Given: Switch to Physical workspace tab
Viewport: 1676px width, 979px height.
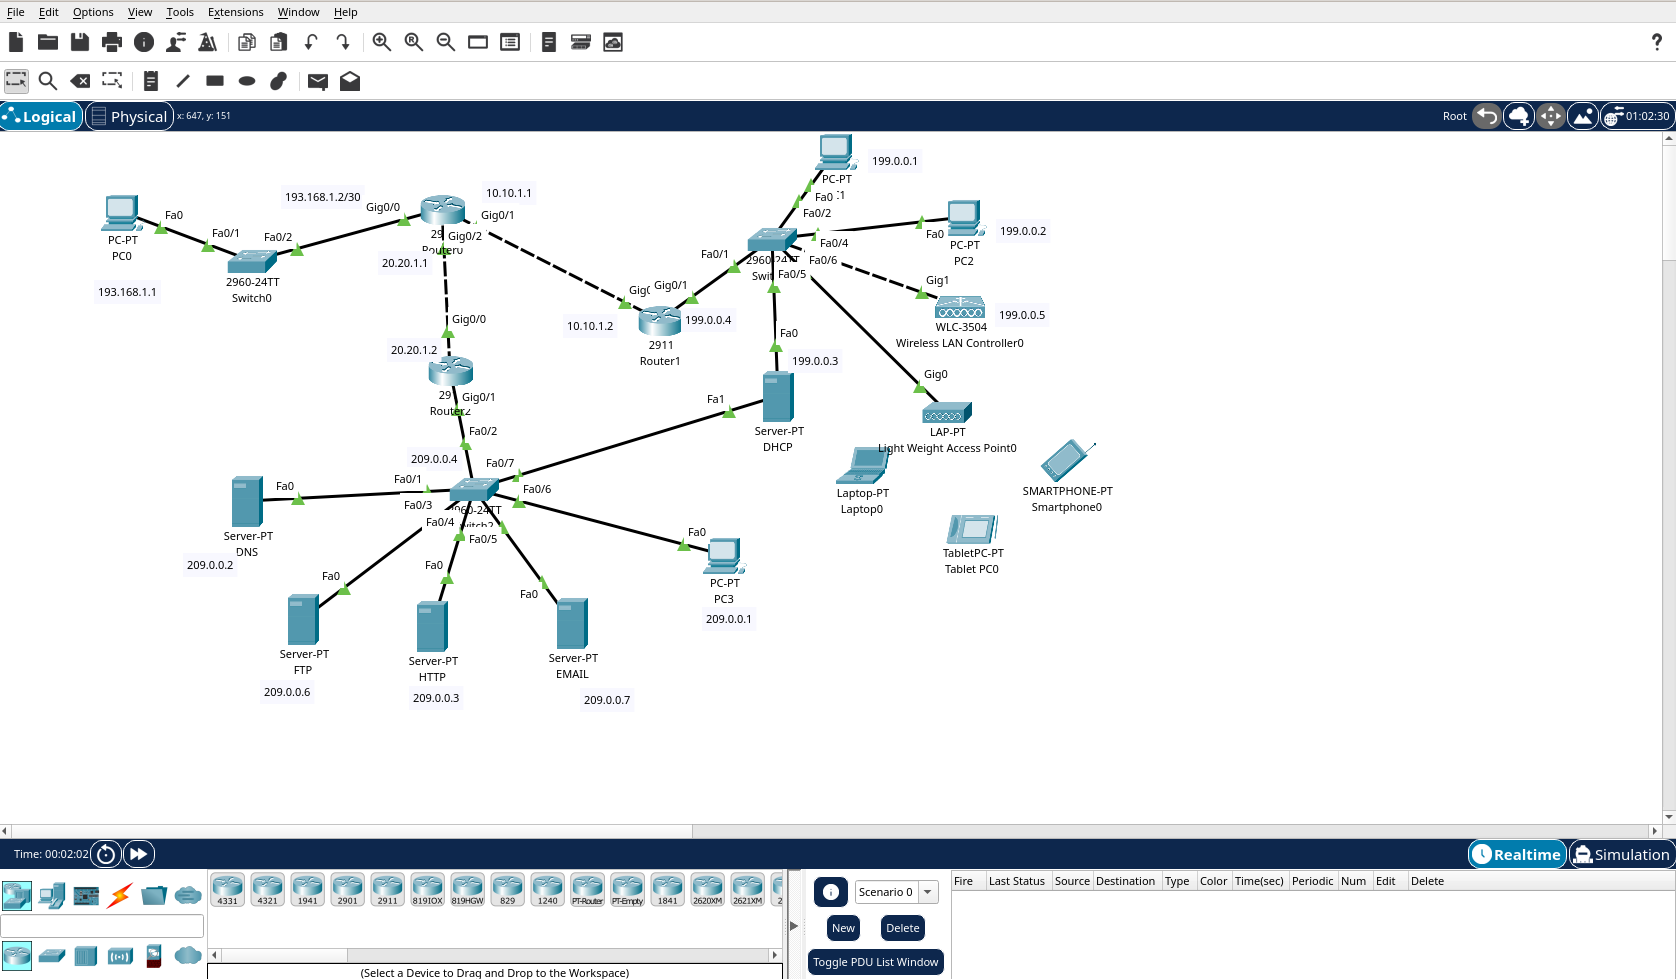Looking at the screenshot, I should click(129, 116).
